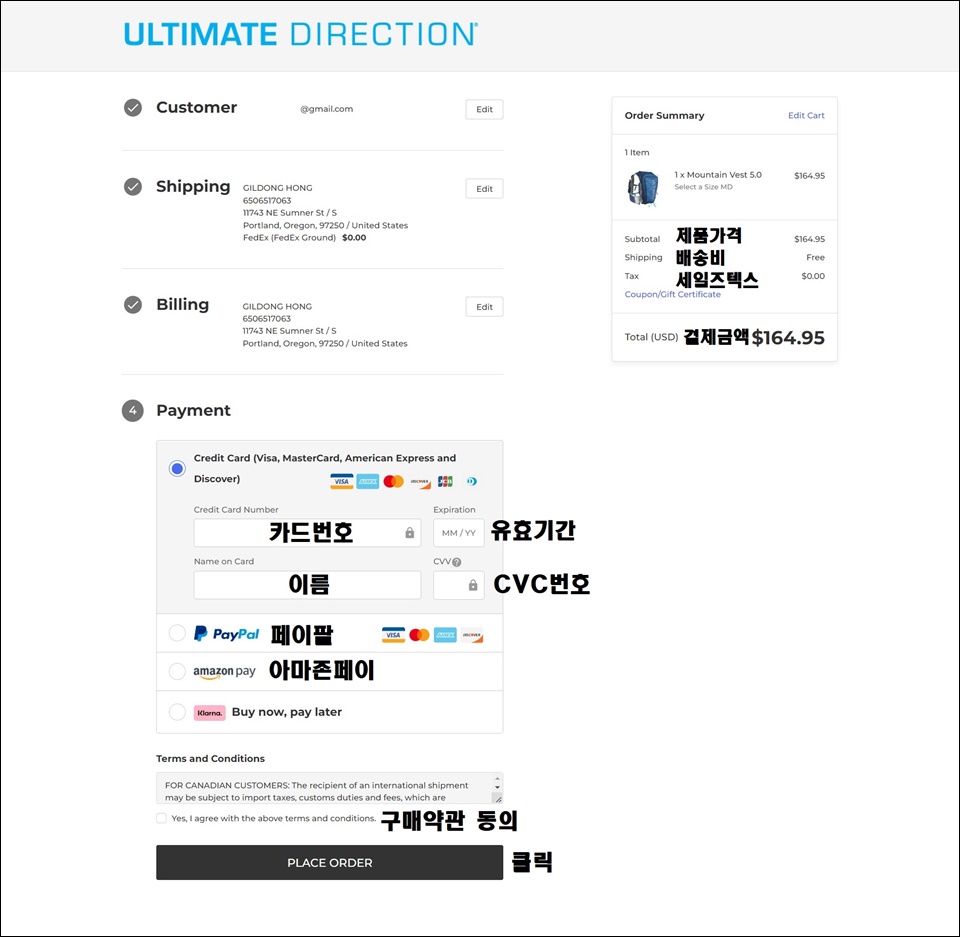
Task: Click the Visa icon in the PayPal row
Action: pos(393,635)
